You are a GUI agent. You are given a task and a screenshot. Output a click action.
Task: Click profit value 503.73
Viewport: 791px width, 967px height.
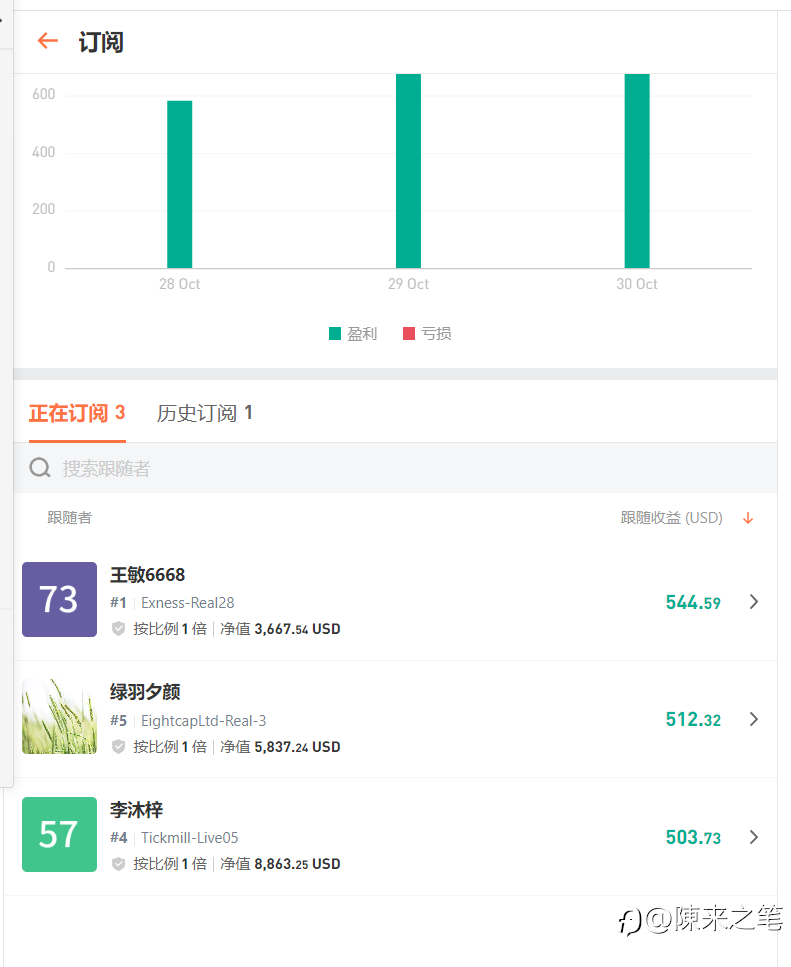[x=693, y=837]
